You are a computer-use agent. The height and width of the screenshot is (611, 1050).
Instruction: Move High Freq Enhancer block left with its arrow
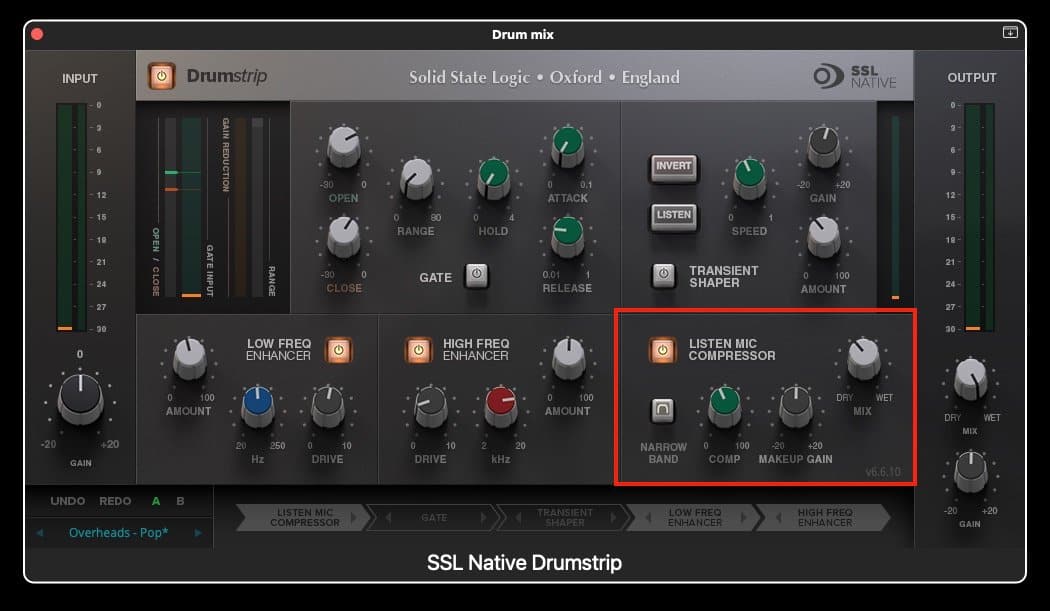[777, 517]
